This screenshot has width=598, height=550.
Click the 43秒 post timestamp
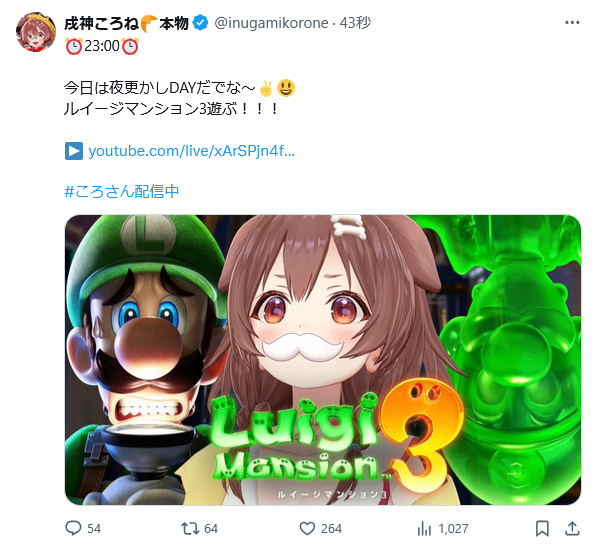(x=355, y=23)
